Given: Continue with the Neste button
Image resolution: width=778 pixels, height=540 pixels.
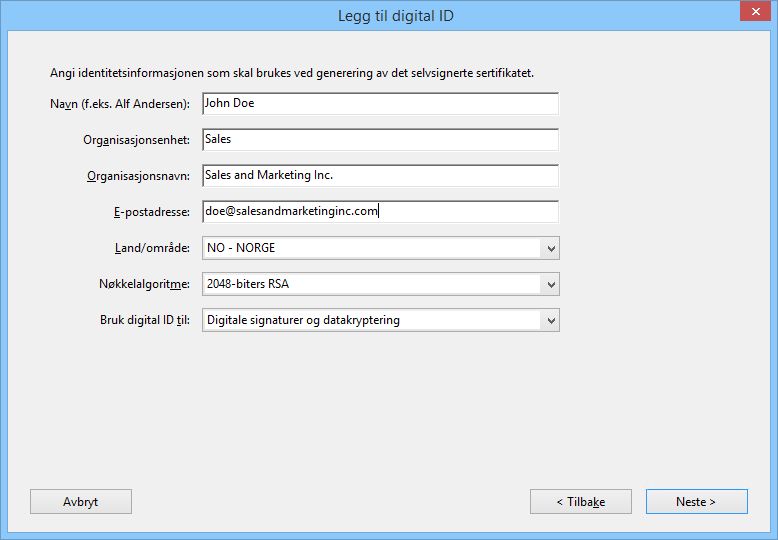Looking at the screenshot, I should click(697, 502).
